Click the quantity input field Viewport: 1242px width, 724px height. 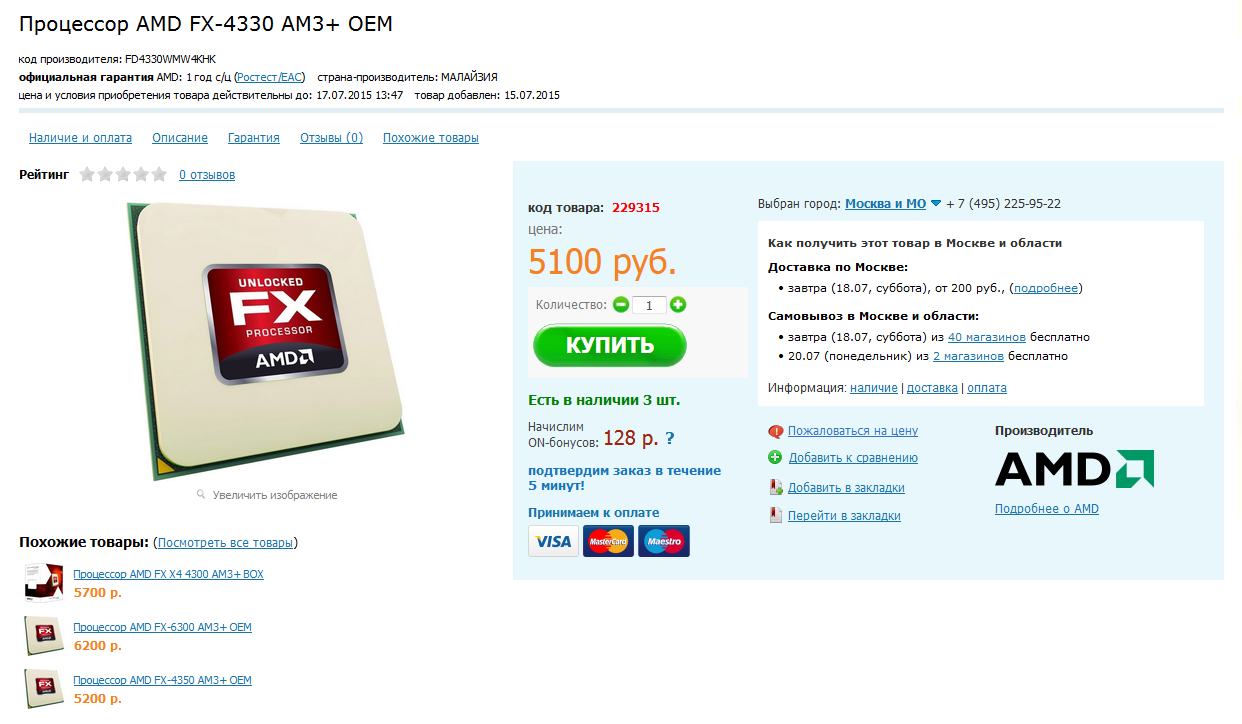[x=649, y=305]
